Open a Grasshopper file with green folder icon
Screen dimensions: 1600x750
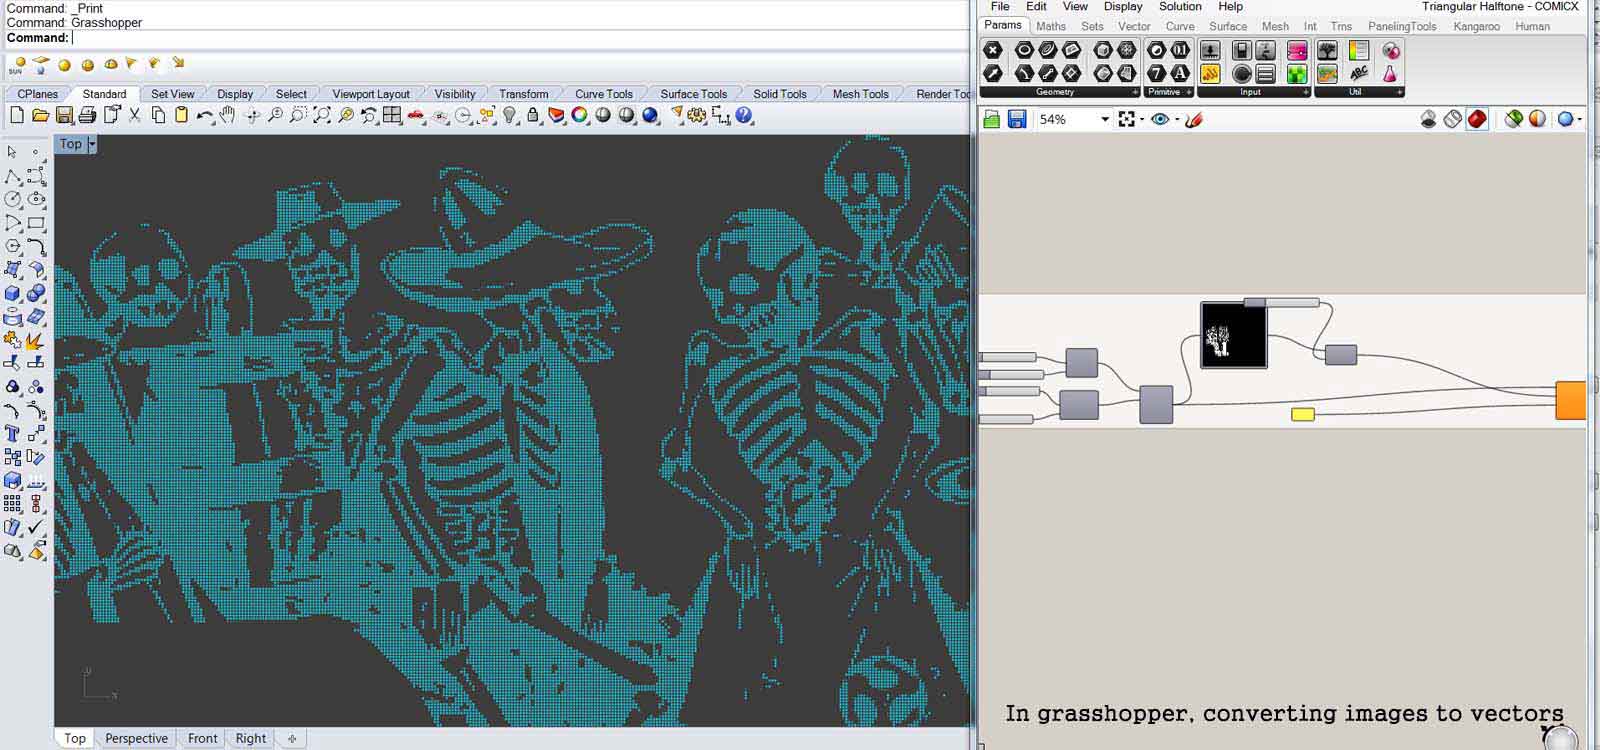click(992, 119)
